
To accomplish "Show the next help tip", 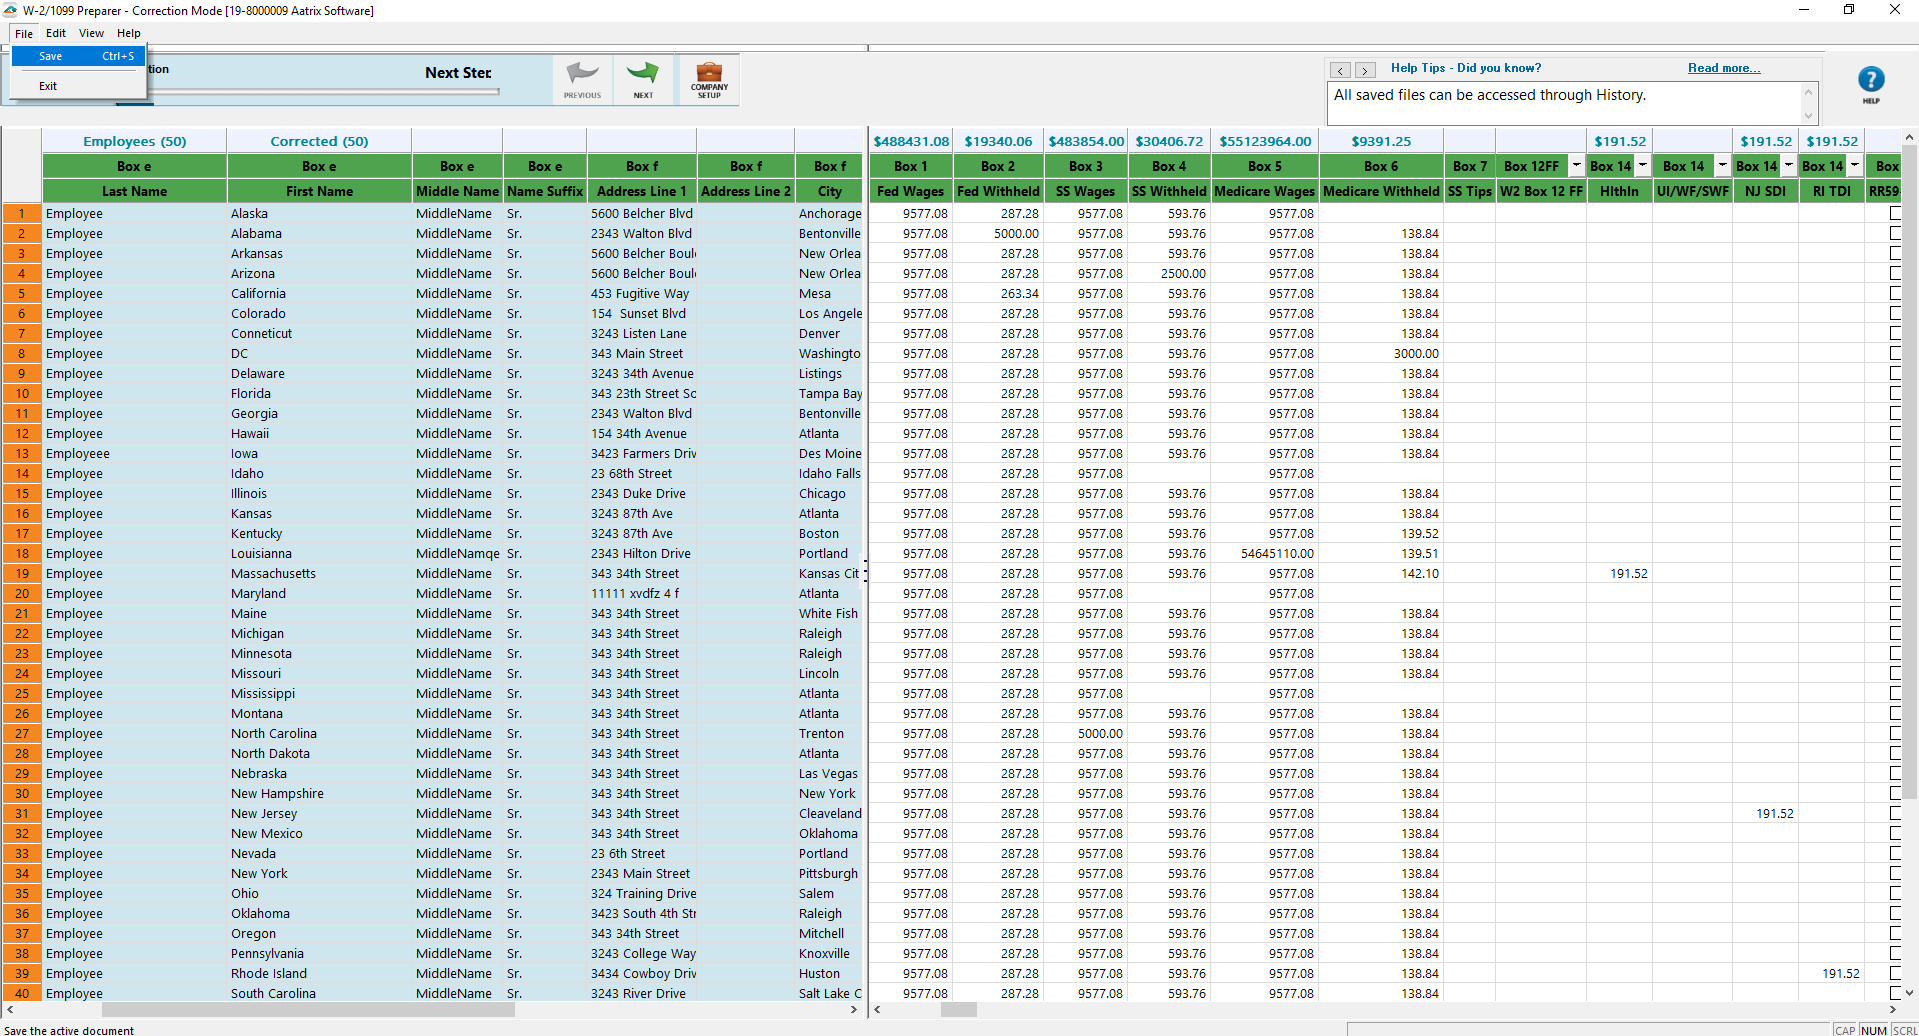I will pyautogui.click(x=1364, y=70).
